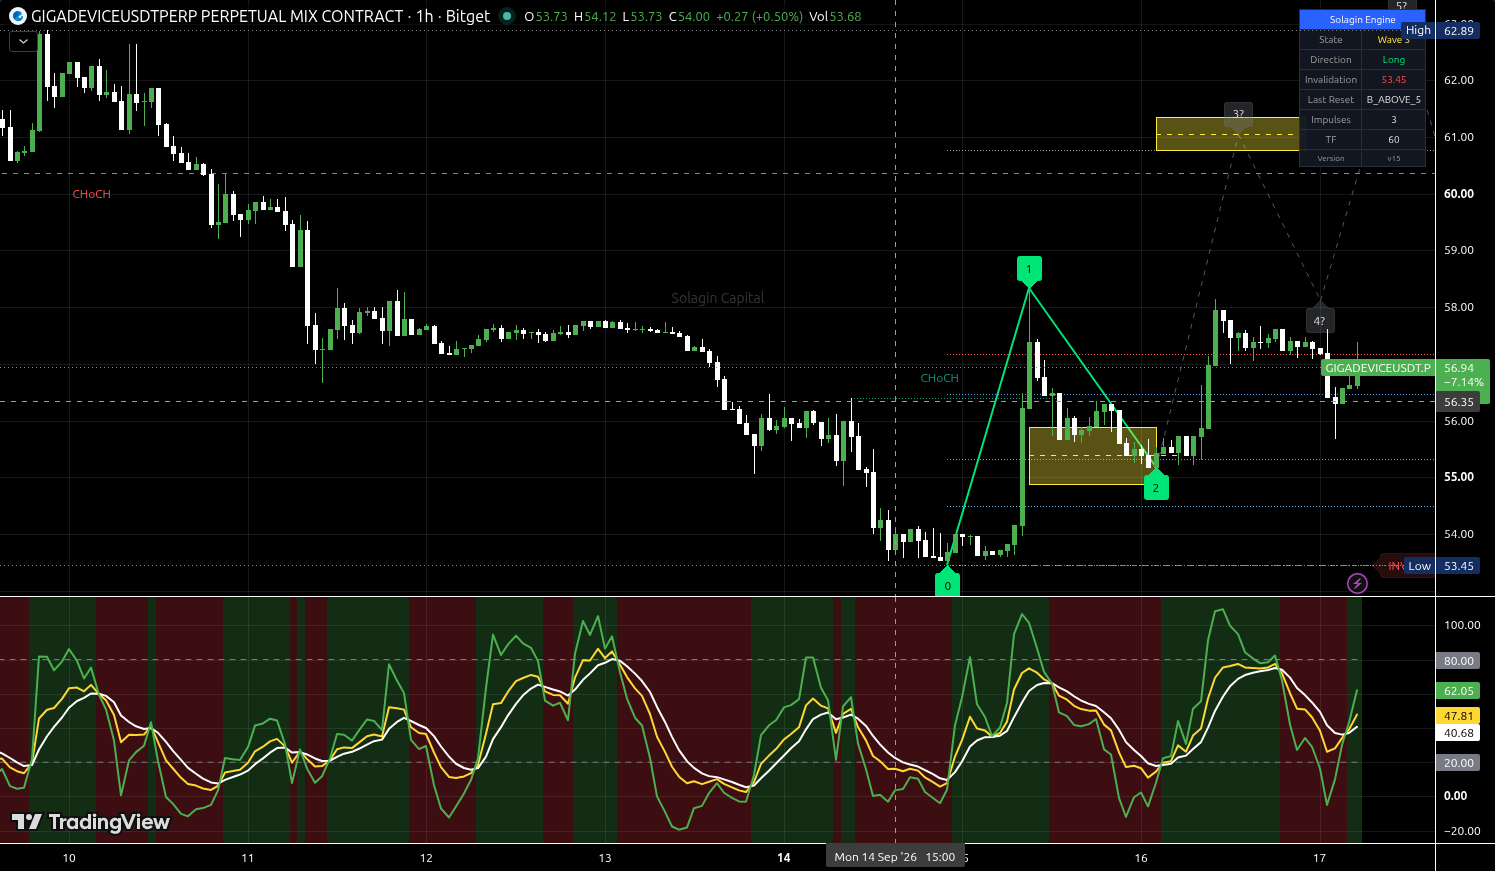This screenshot has height=871, width=1495.
Task: Click the crosshair date label Mon 14 Sep '26
Action: click(x=895, y=857)
